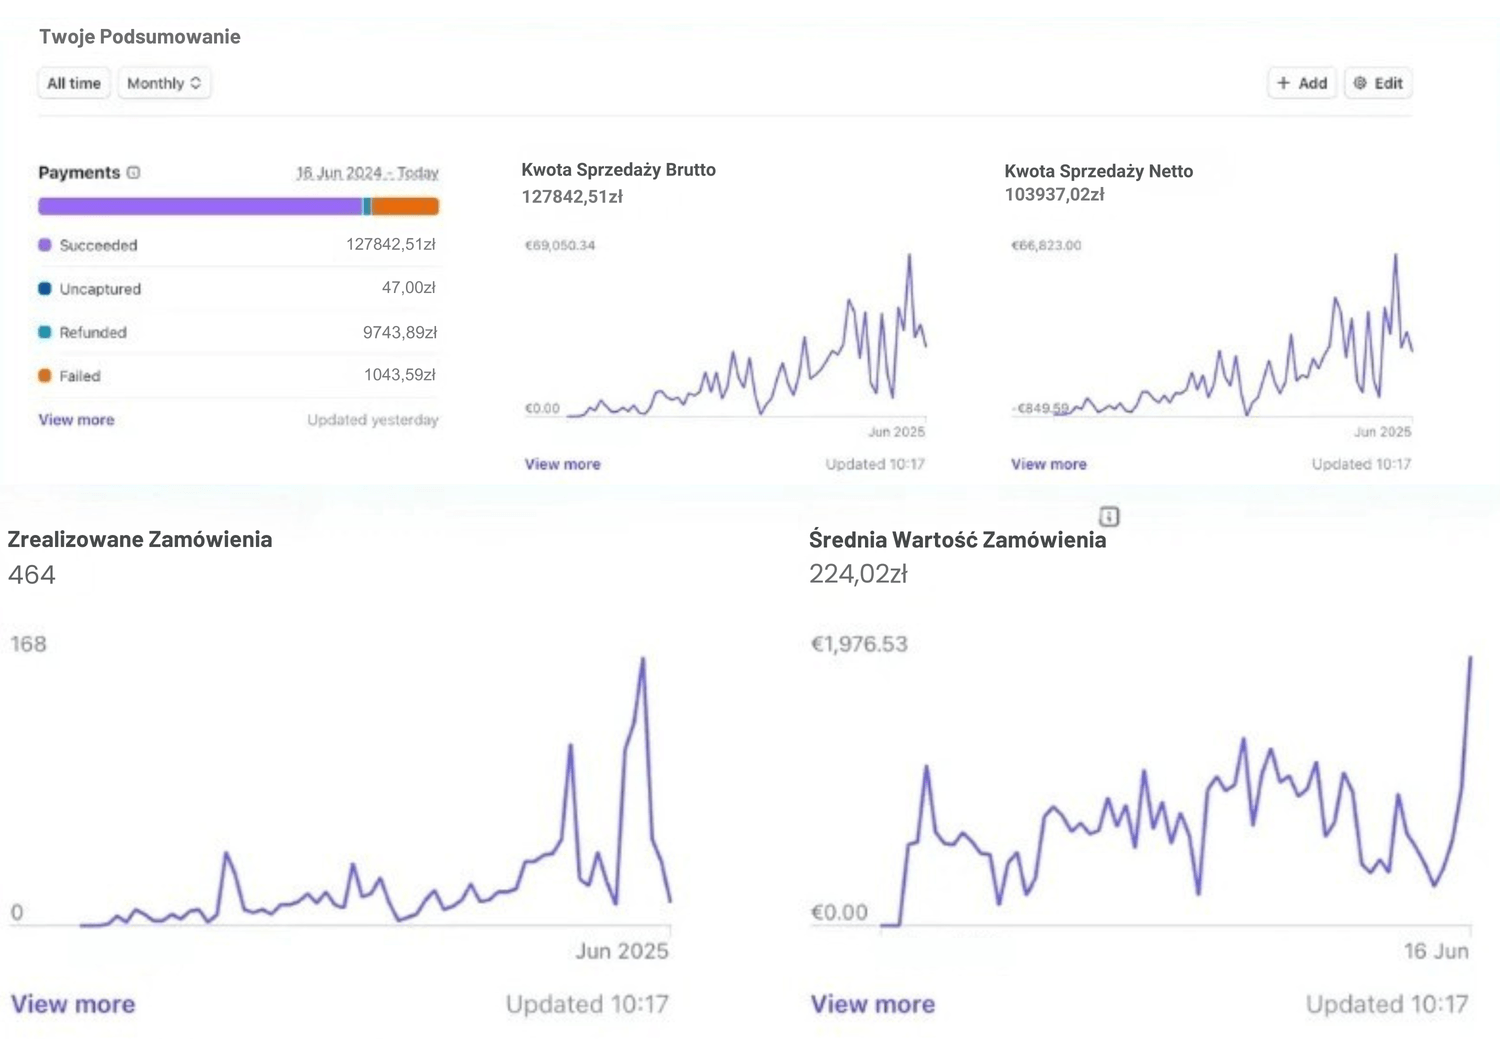Click the info icon above Średnia Wartość Zamówienia
Viewport: 1500px width, 1039px height.
click(1109, 516)
